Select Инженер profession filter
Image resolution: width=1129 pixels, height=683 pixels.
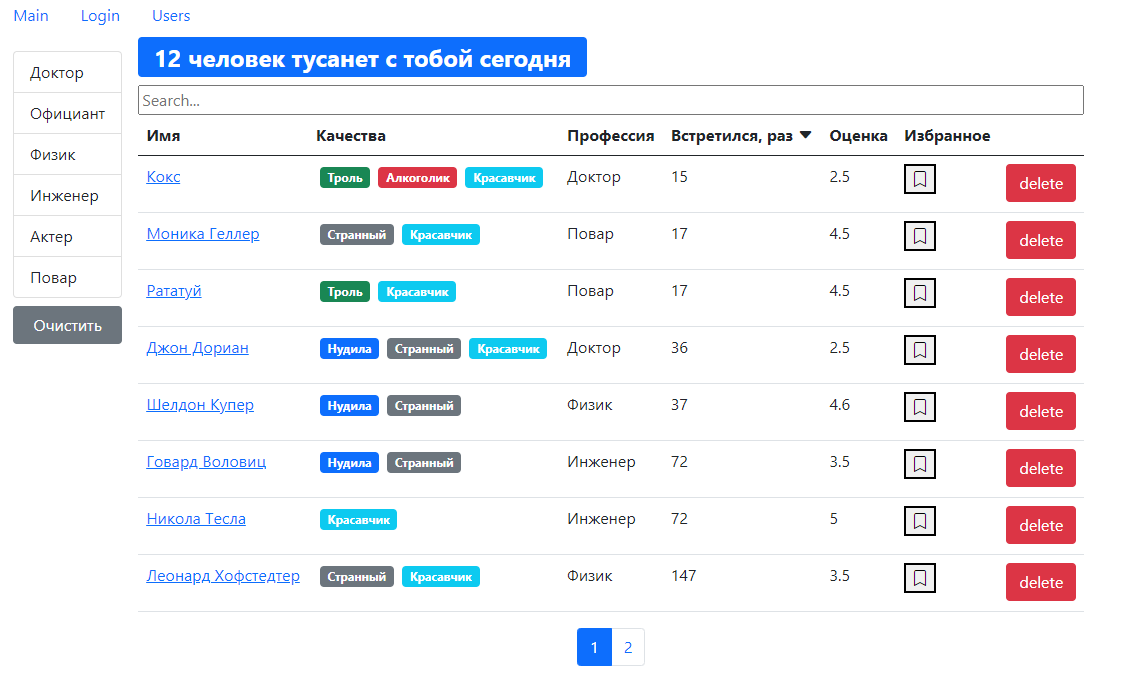[68, 195]
